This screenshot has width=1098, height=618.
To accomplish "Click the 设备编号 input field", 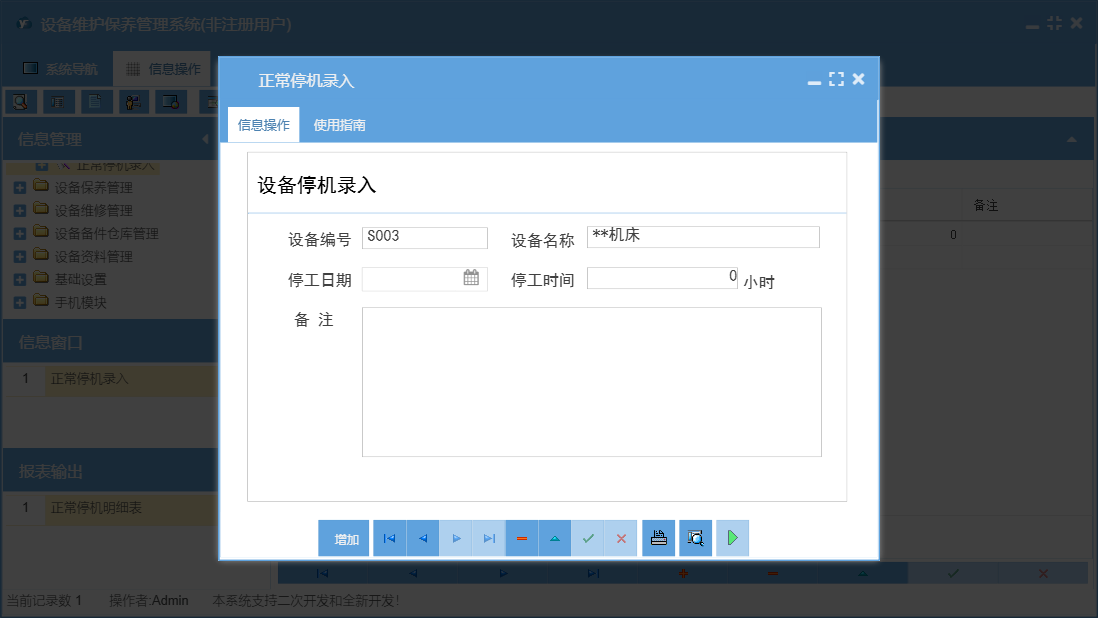I will tap(424, 237).
